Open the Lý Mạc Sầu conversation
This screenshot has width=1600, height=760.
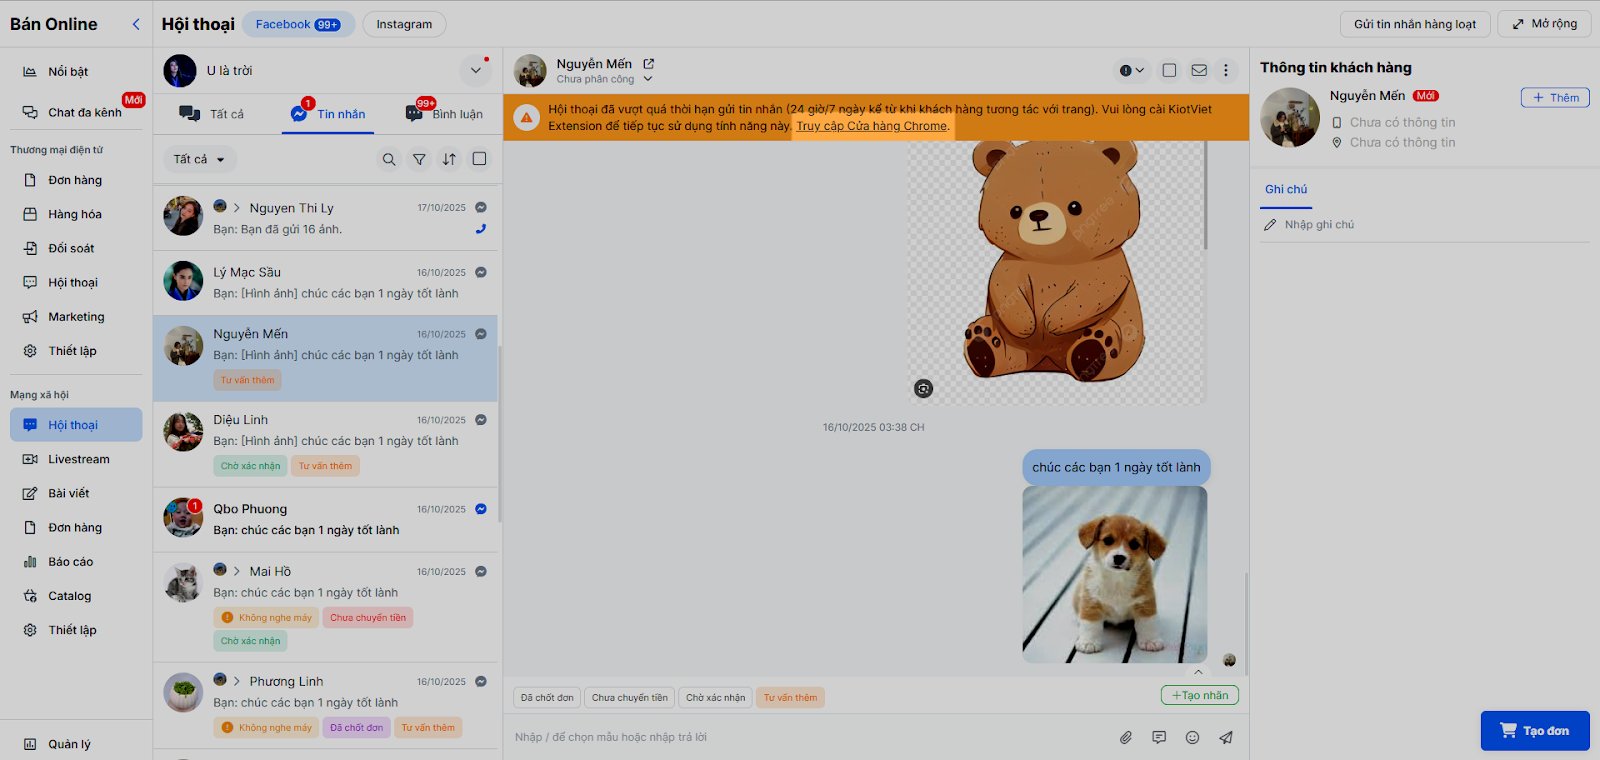(x=325, y=282)
